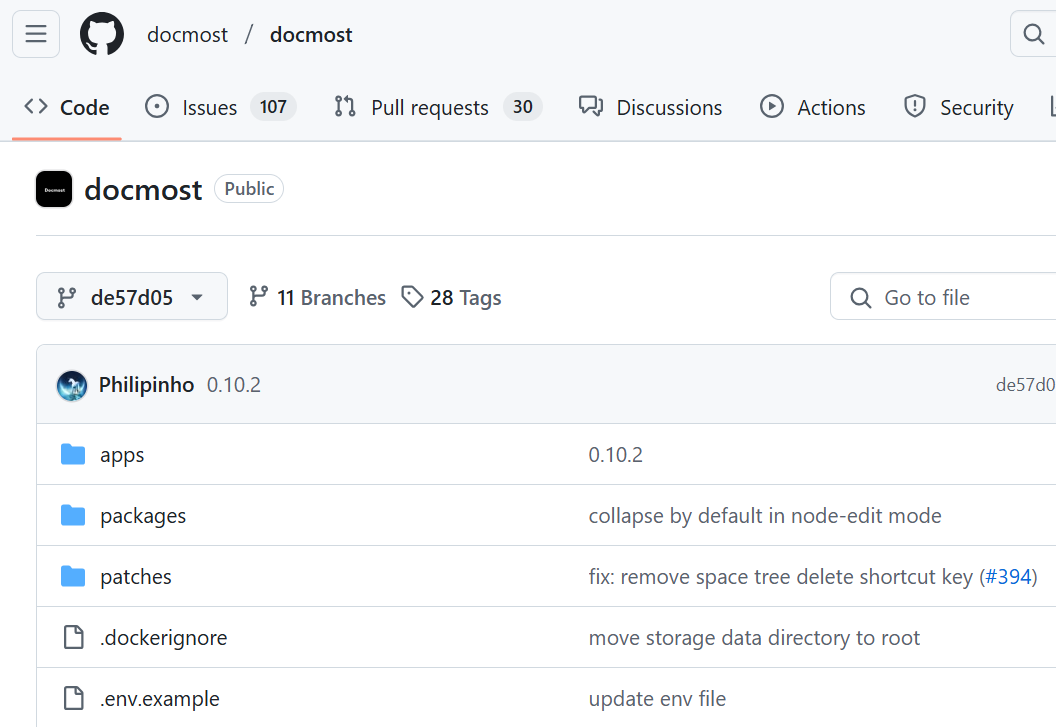
Task: Click the tags icon beside 28 Tags
Action: coord(413,296)
